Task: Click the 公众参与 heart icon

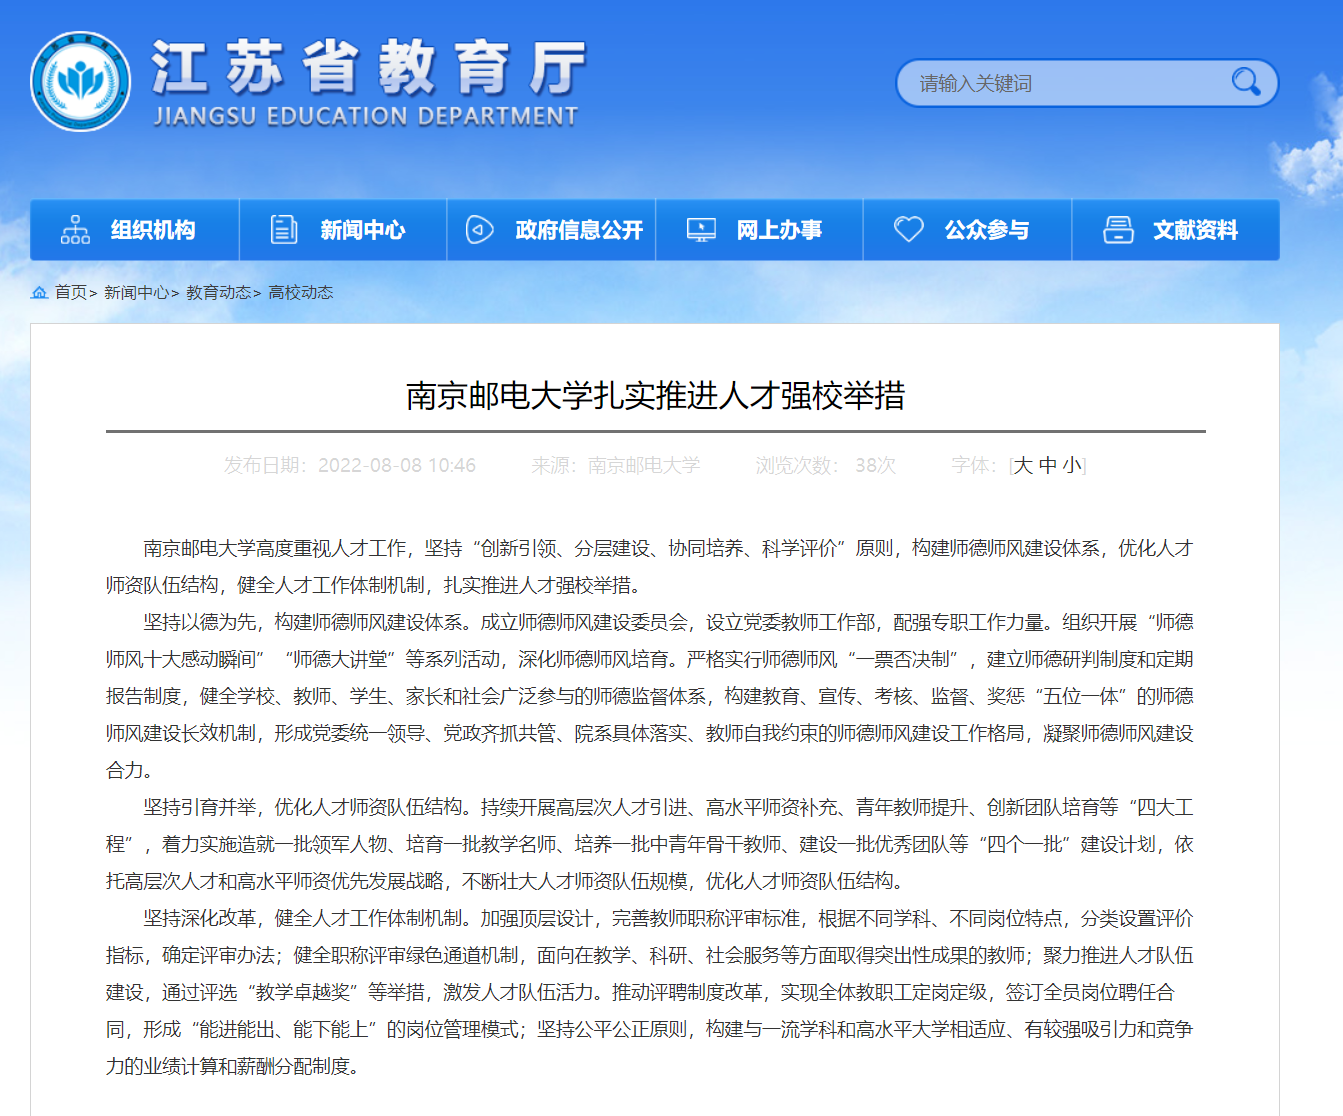Action: pyautogui.click(x=908, y=230)
